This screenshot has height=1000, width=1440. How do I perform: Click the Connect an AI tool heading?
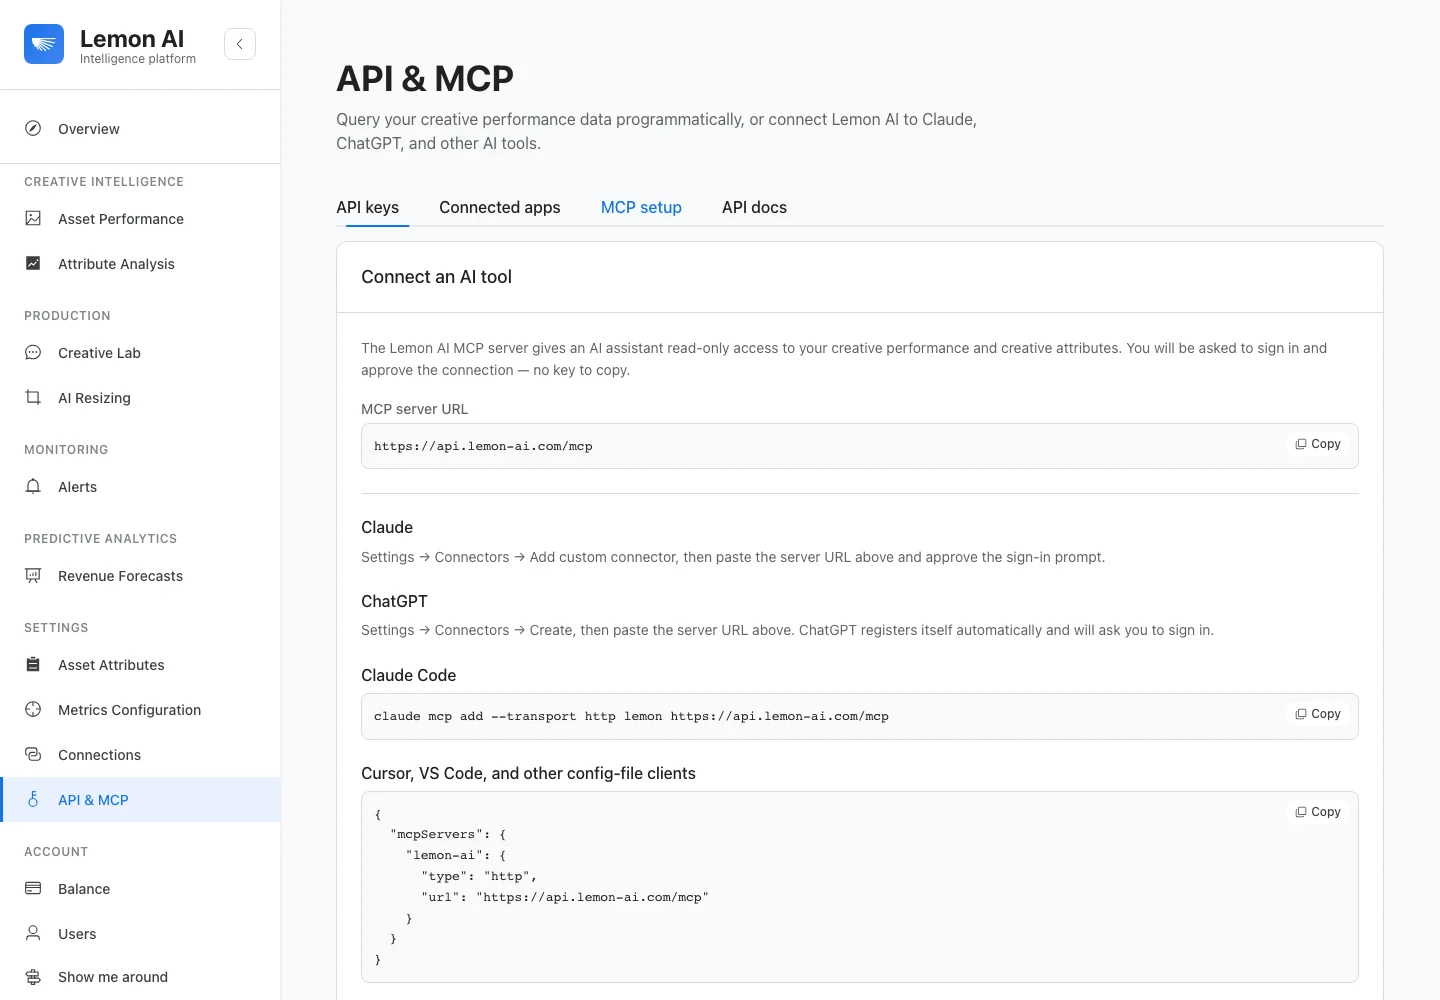coord(436,277)
